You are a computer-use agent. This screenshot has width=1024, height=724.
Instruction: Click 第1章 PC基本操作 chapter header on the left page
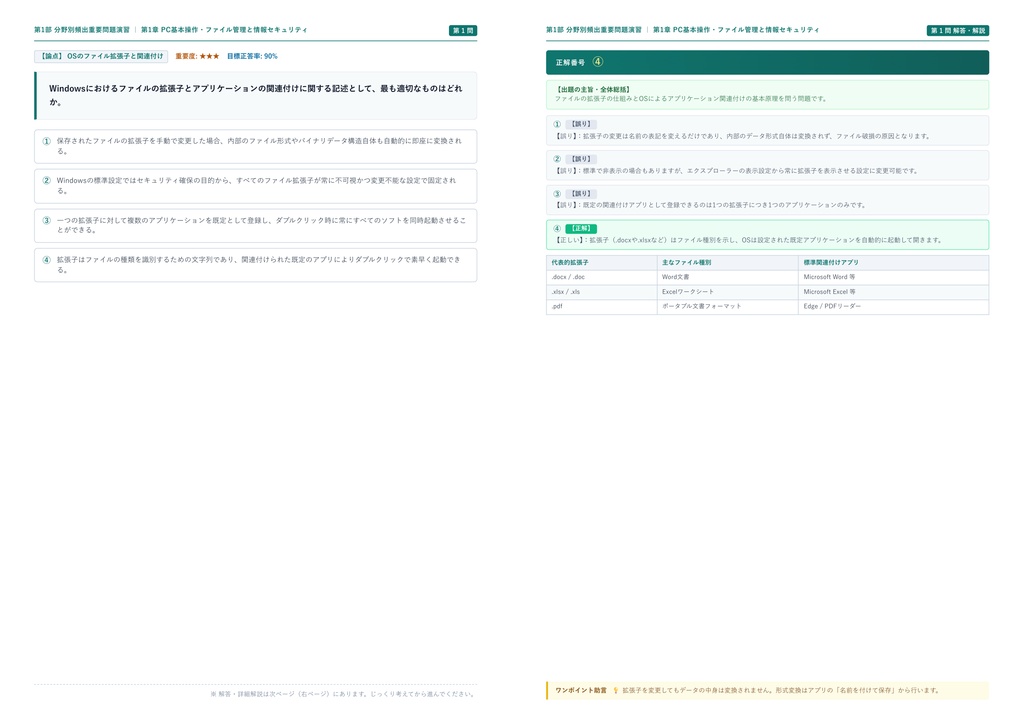(224, 30)
